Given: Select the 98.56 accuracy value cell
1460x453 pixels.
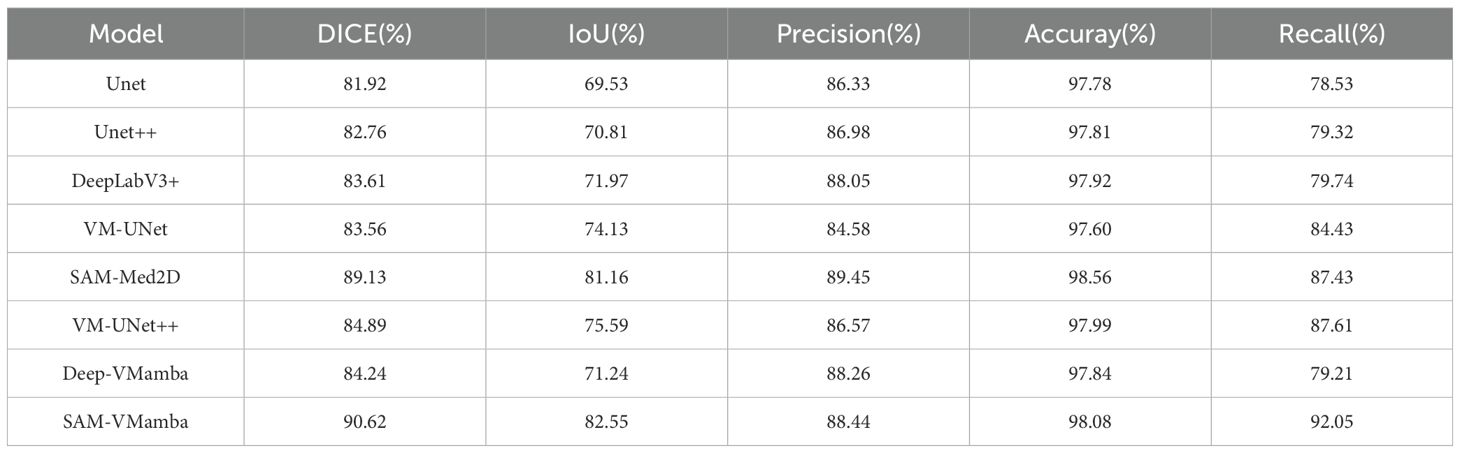Looking at the screenshot, I should 1089,277.
